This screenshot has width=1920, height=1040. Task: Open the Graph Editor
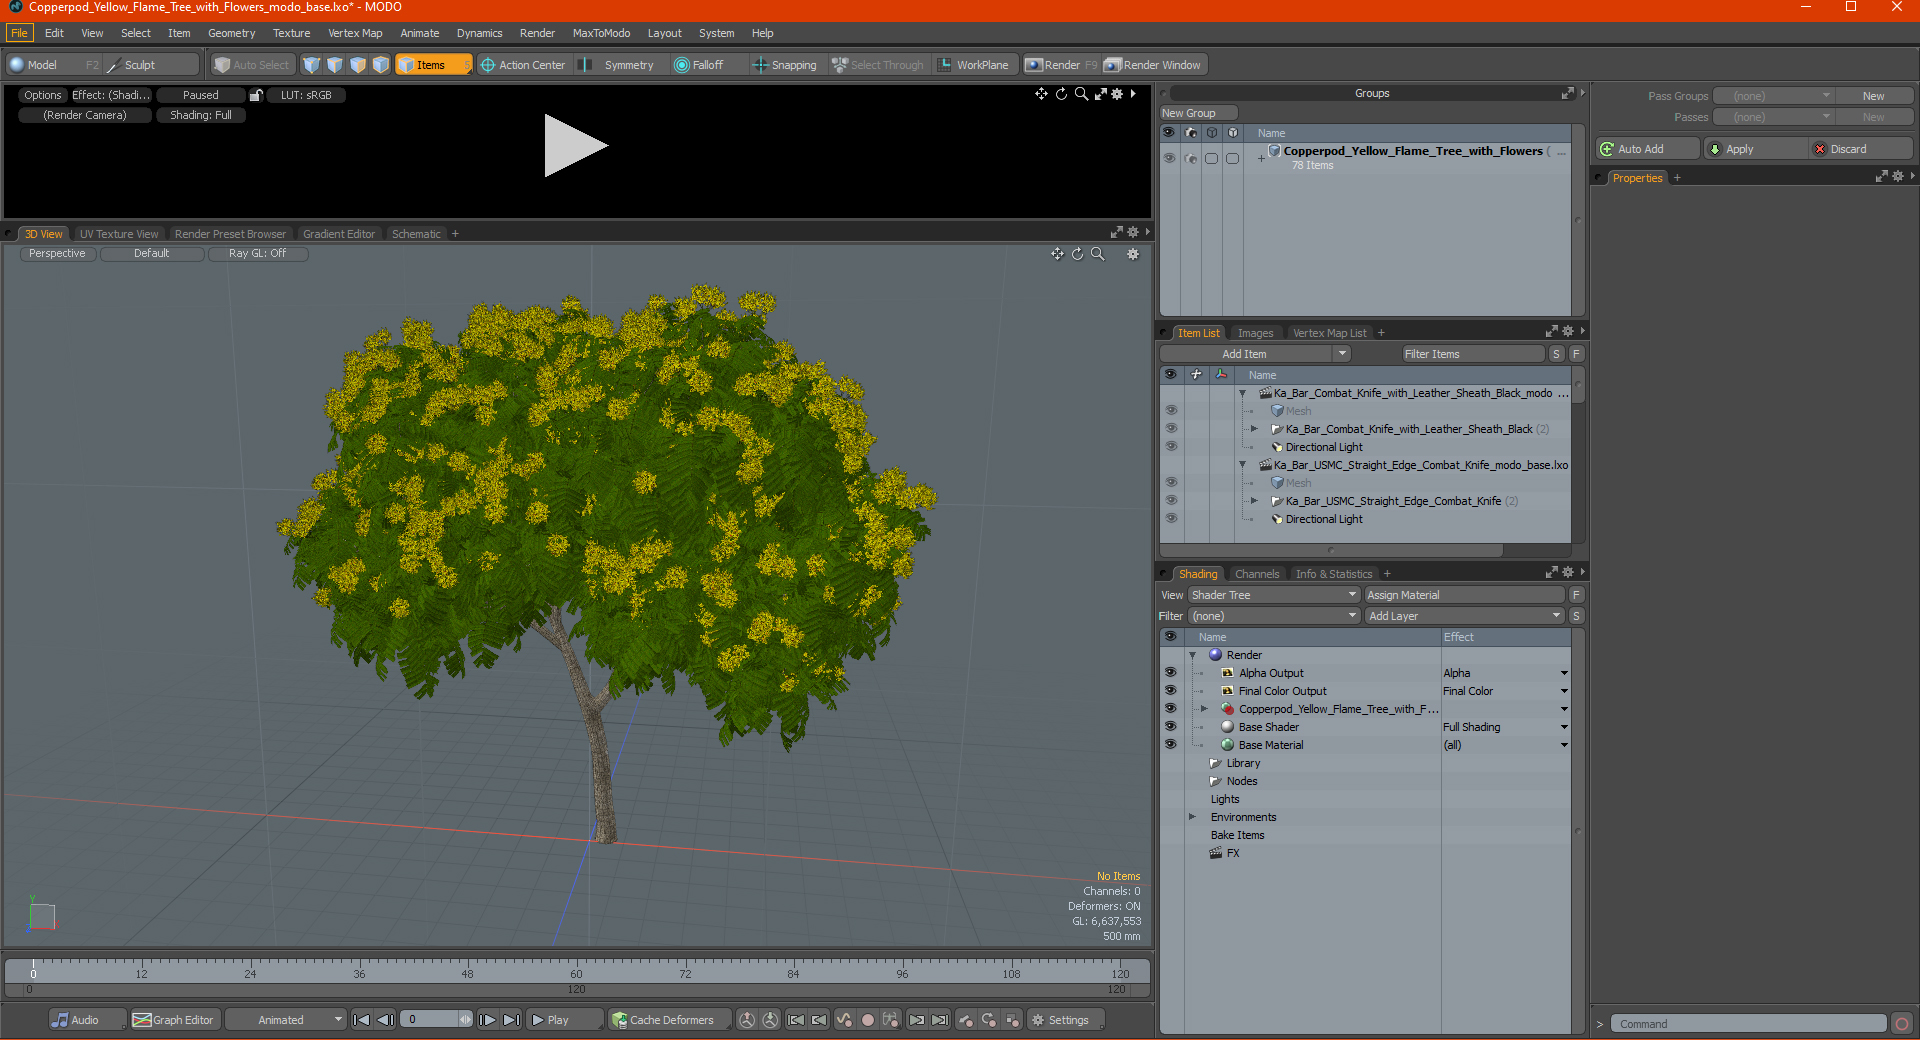tap(174, 1020)
